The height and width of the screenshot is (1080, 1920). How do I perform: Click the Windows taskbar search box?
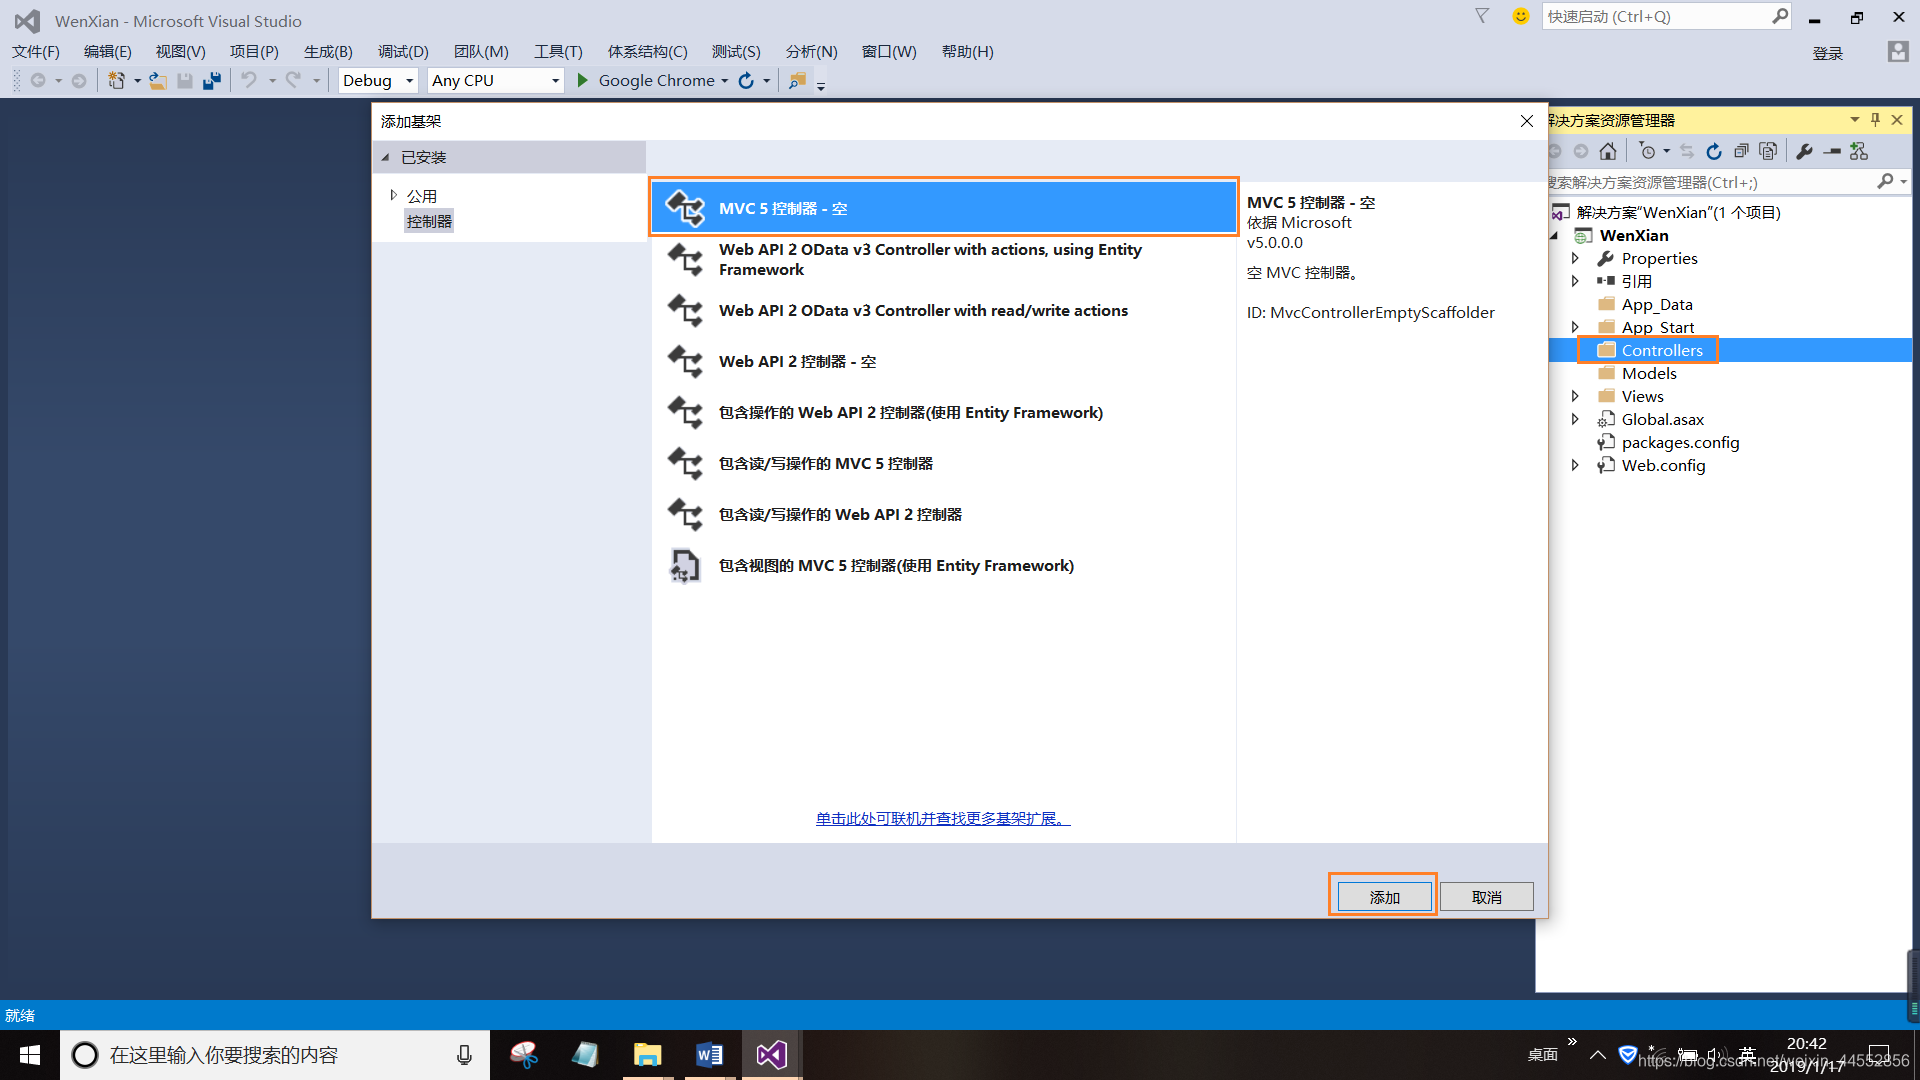point(275,1055)
